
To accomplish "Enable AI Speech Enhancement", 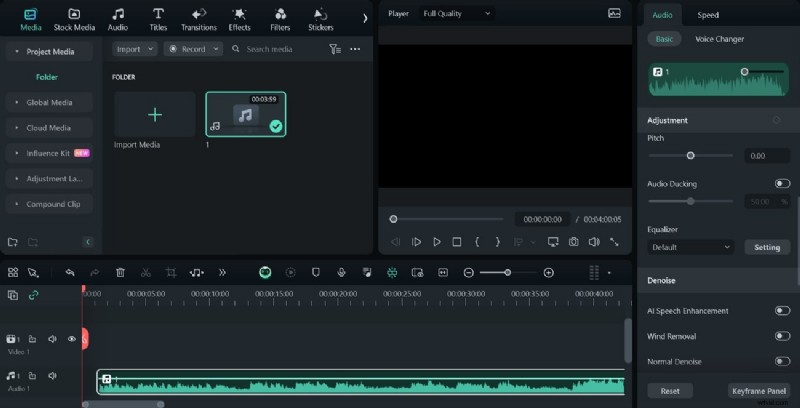I will point(782,311).
